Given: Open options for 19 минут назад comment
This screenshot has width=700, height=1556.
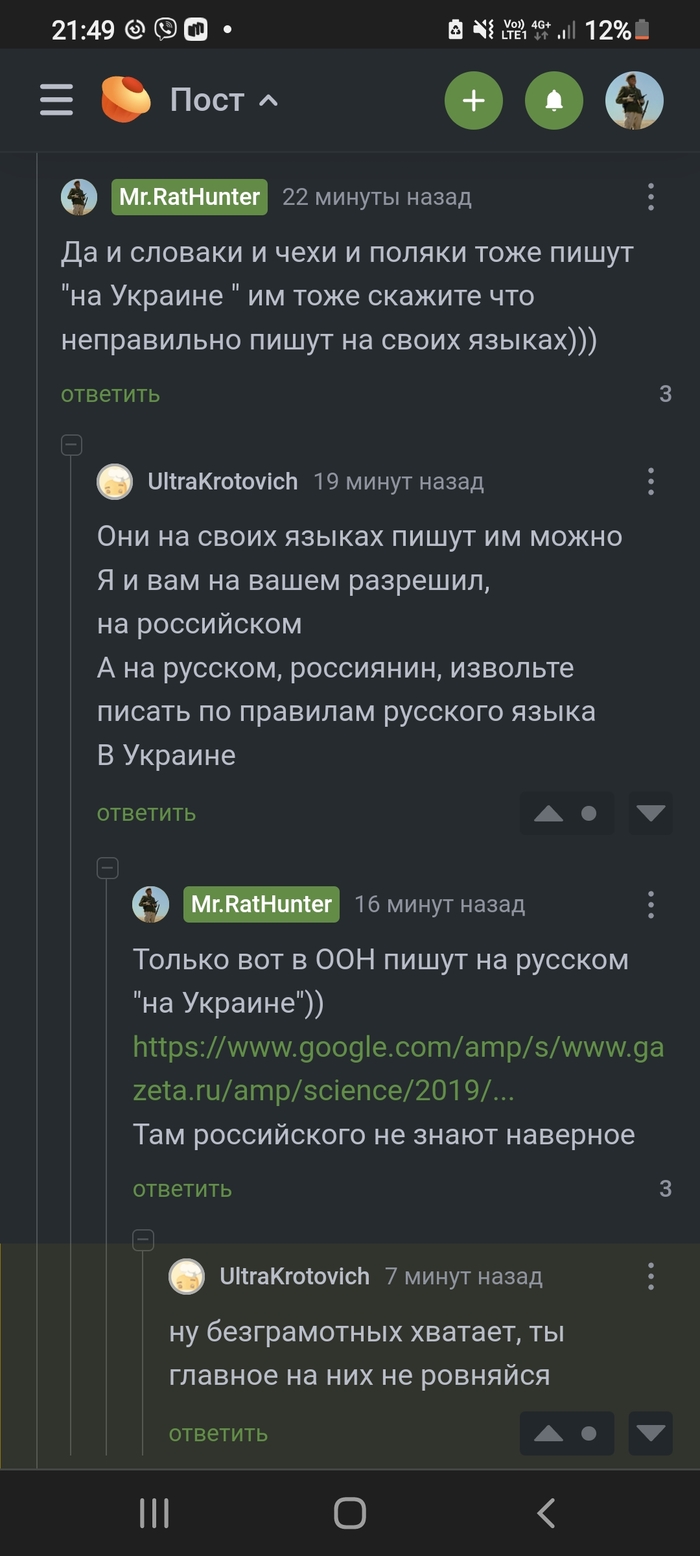Looking at the screenshot, I should coord(651,482).
